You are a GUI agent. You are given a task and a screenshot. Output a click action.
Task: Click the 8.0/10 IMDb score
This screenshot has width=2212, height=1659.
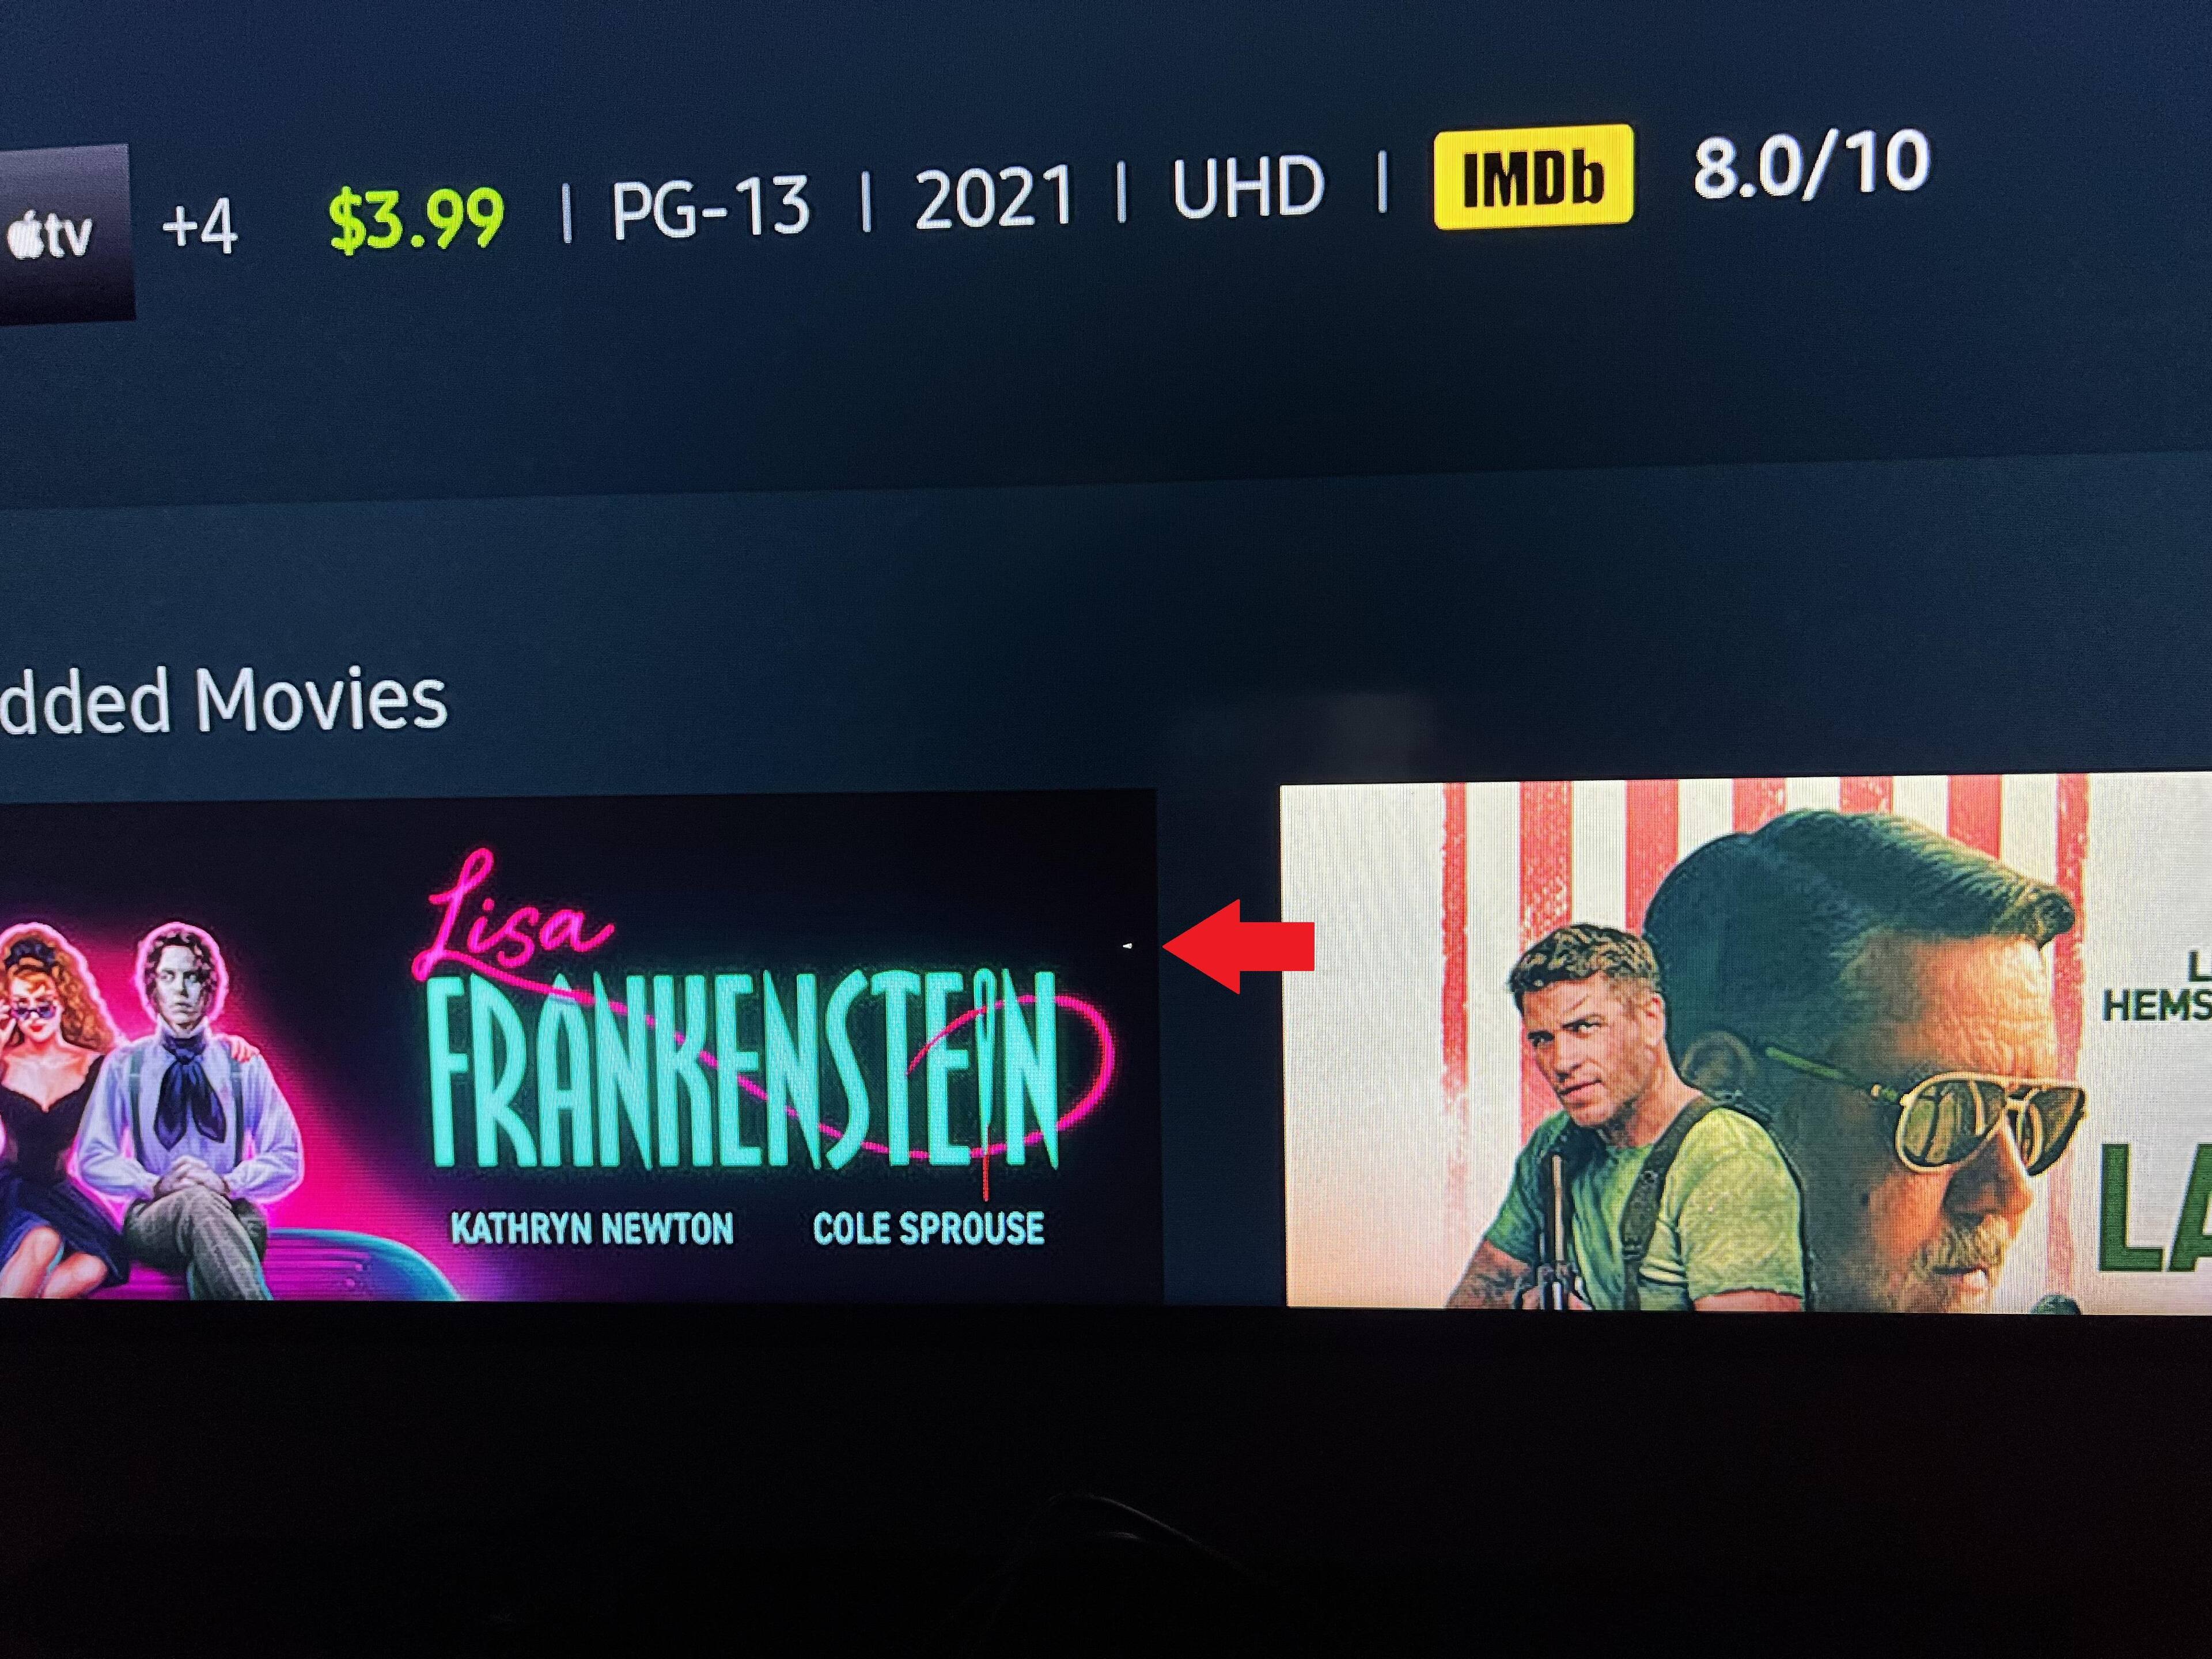point(1811,165)
